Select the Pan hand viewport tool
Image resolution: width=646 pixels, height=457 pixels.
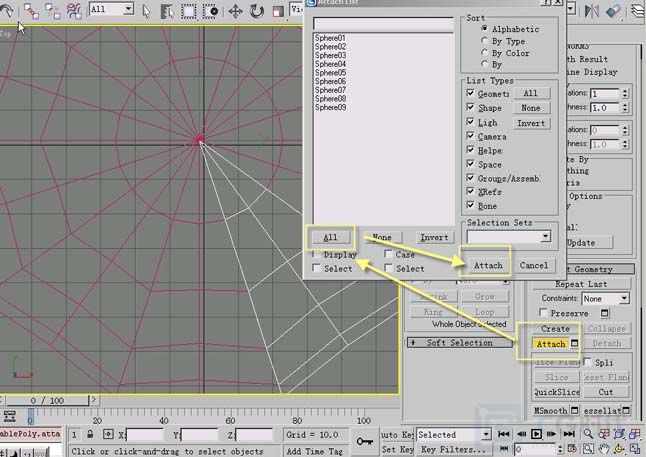(604, 448)
